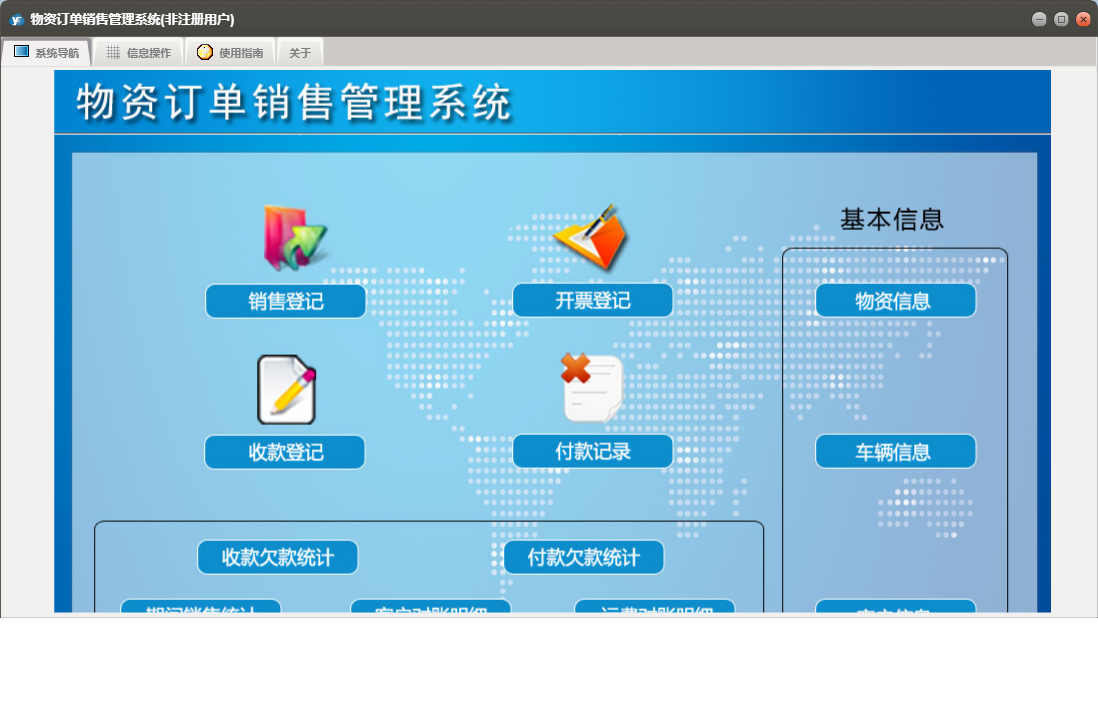Minimize the application window
The image size is (1098, 719).
pos(1039,19)
